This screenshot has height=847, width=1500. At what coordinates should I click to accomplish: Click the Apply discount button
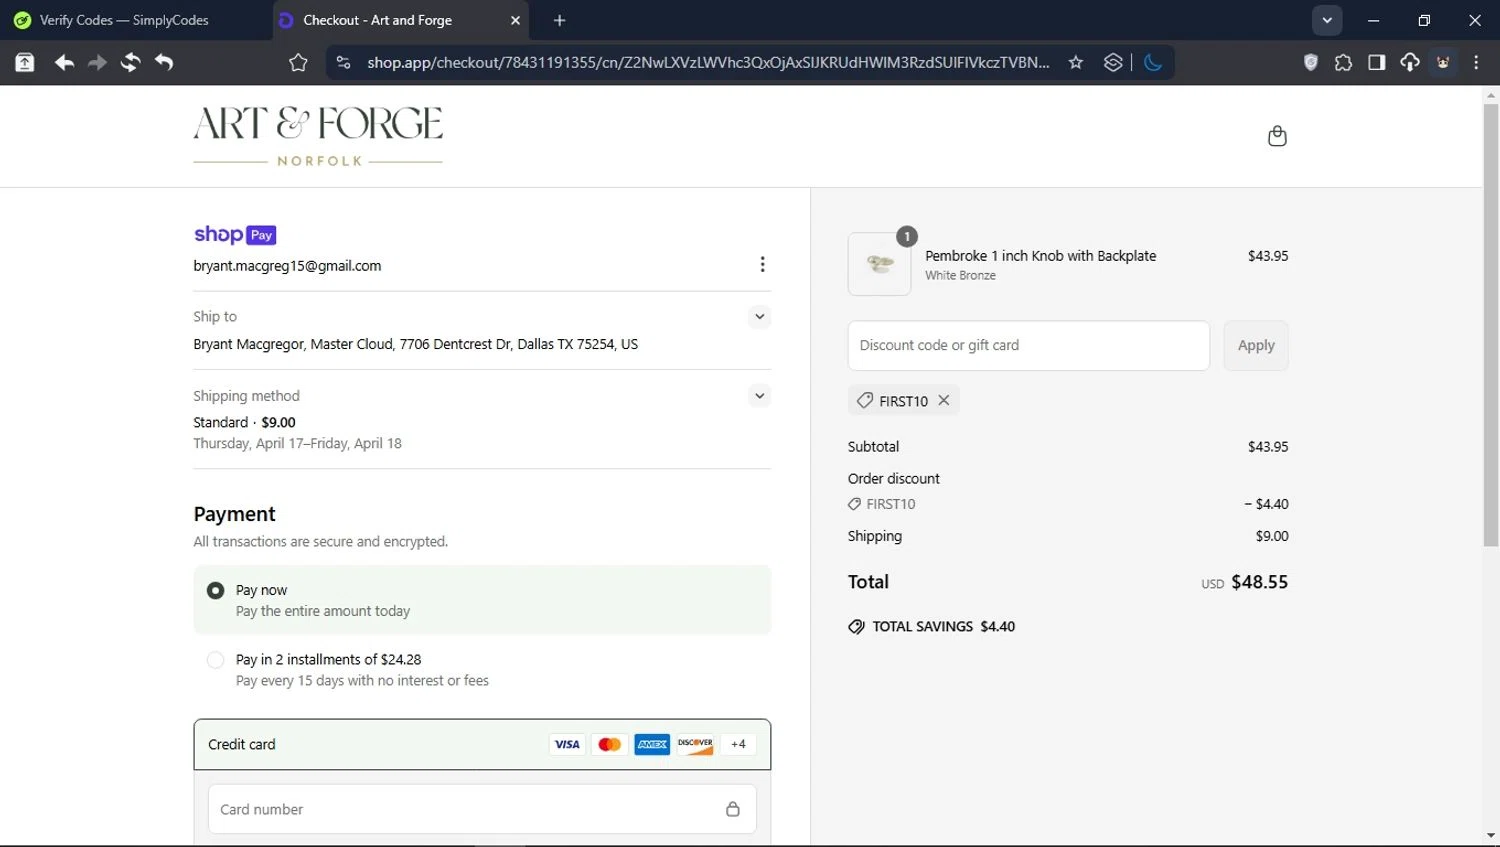pos(1256,345)
